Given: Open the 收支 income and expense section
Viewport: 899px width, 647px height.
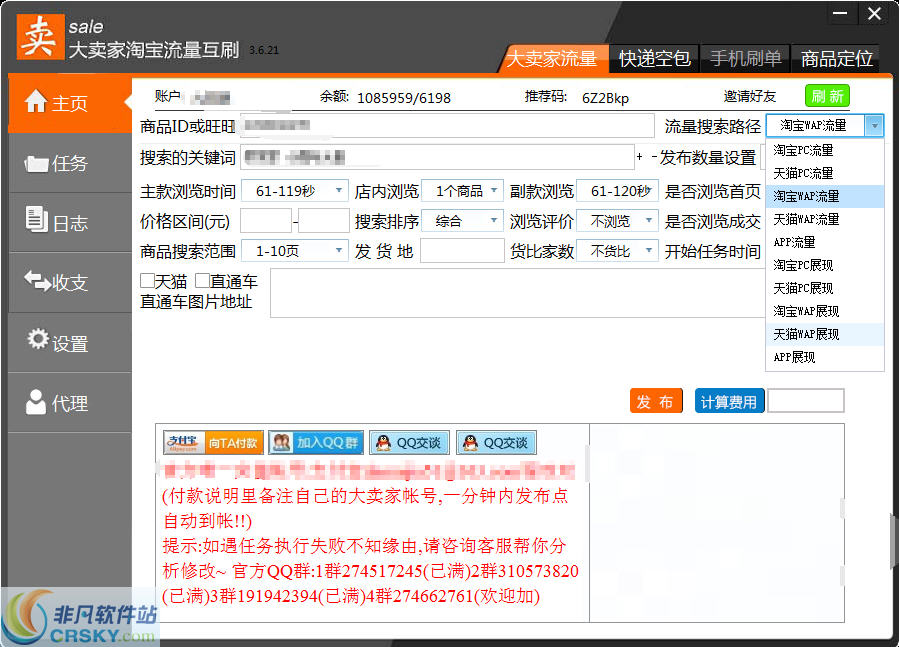Looking at the screenshot, I should click(70, 282).
